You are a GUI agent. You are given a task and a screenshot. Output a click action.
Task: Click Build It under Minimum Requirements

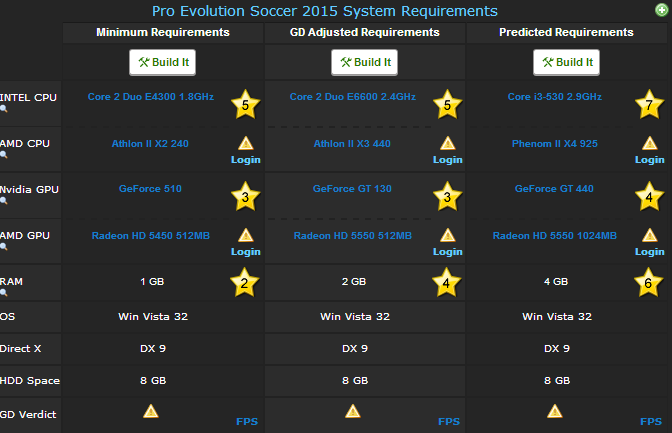(x=163, y=62)
